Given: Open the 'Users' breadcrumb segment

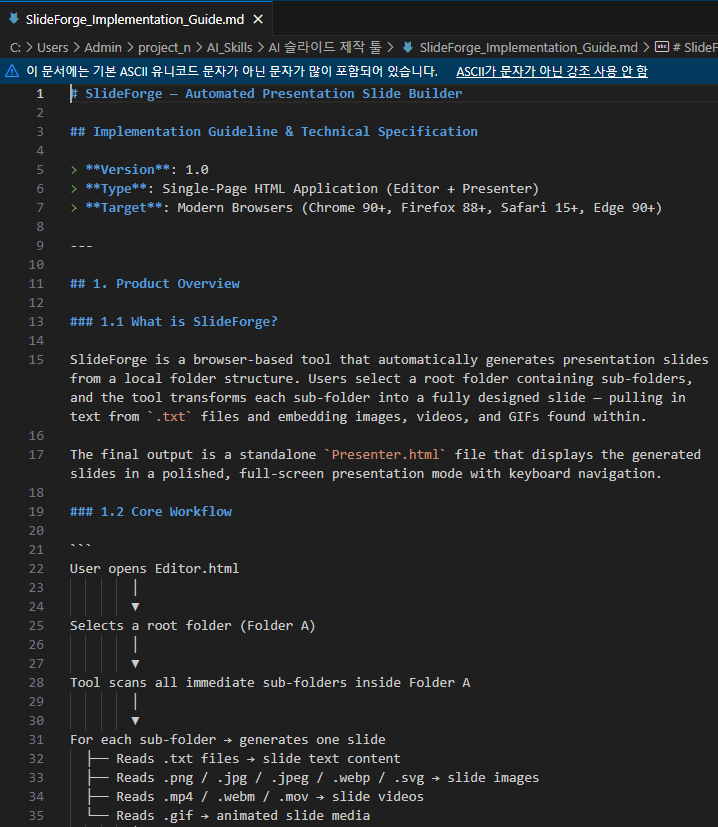Looking at the screenshot, I should pos(52,47).
